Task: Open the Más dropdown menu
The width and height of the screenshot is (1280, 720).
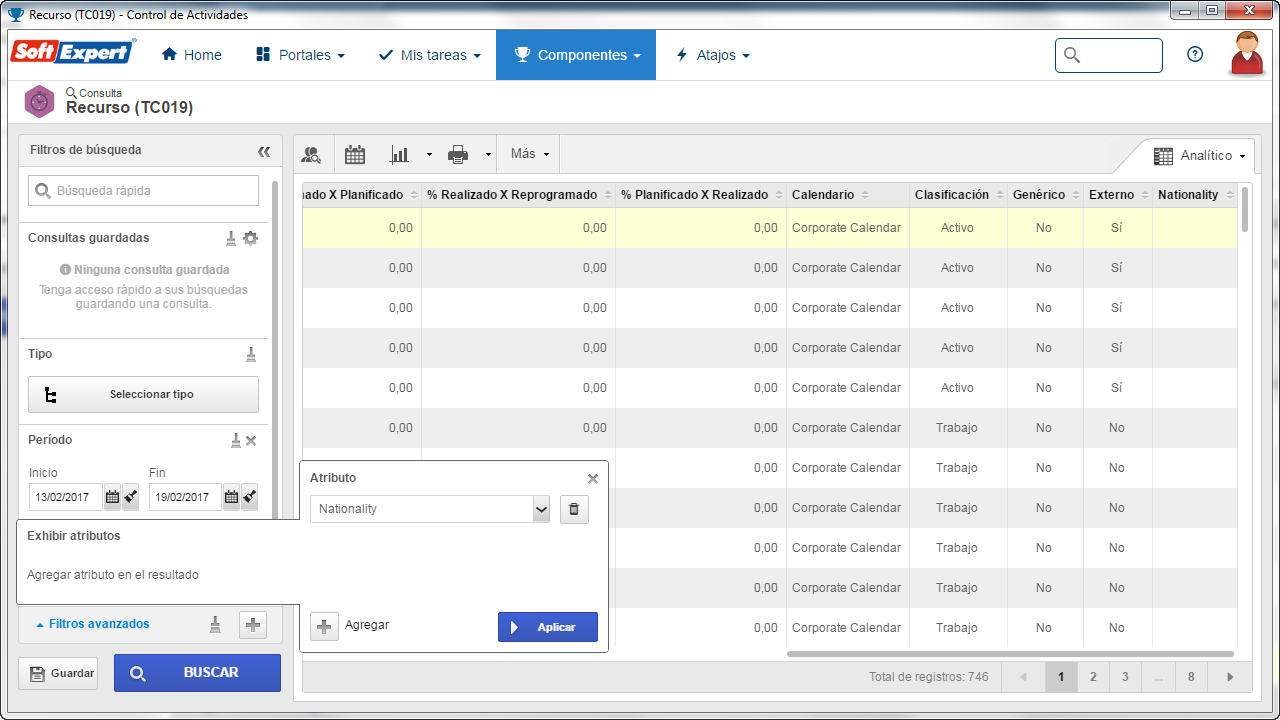Action: tap(529, 154)
